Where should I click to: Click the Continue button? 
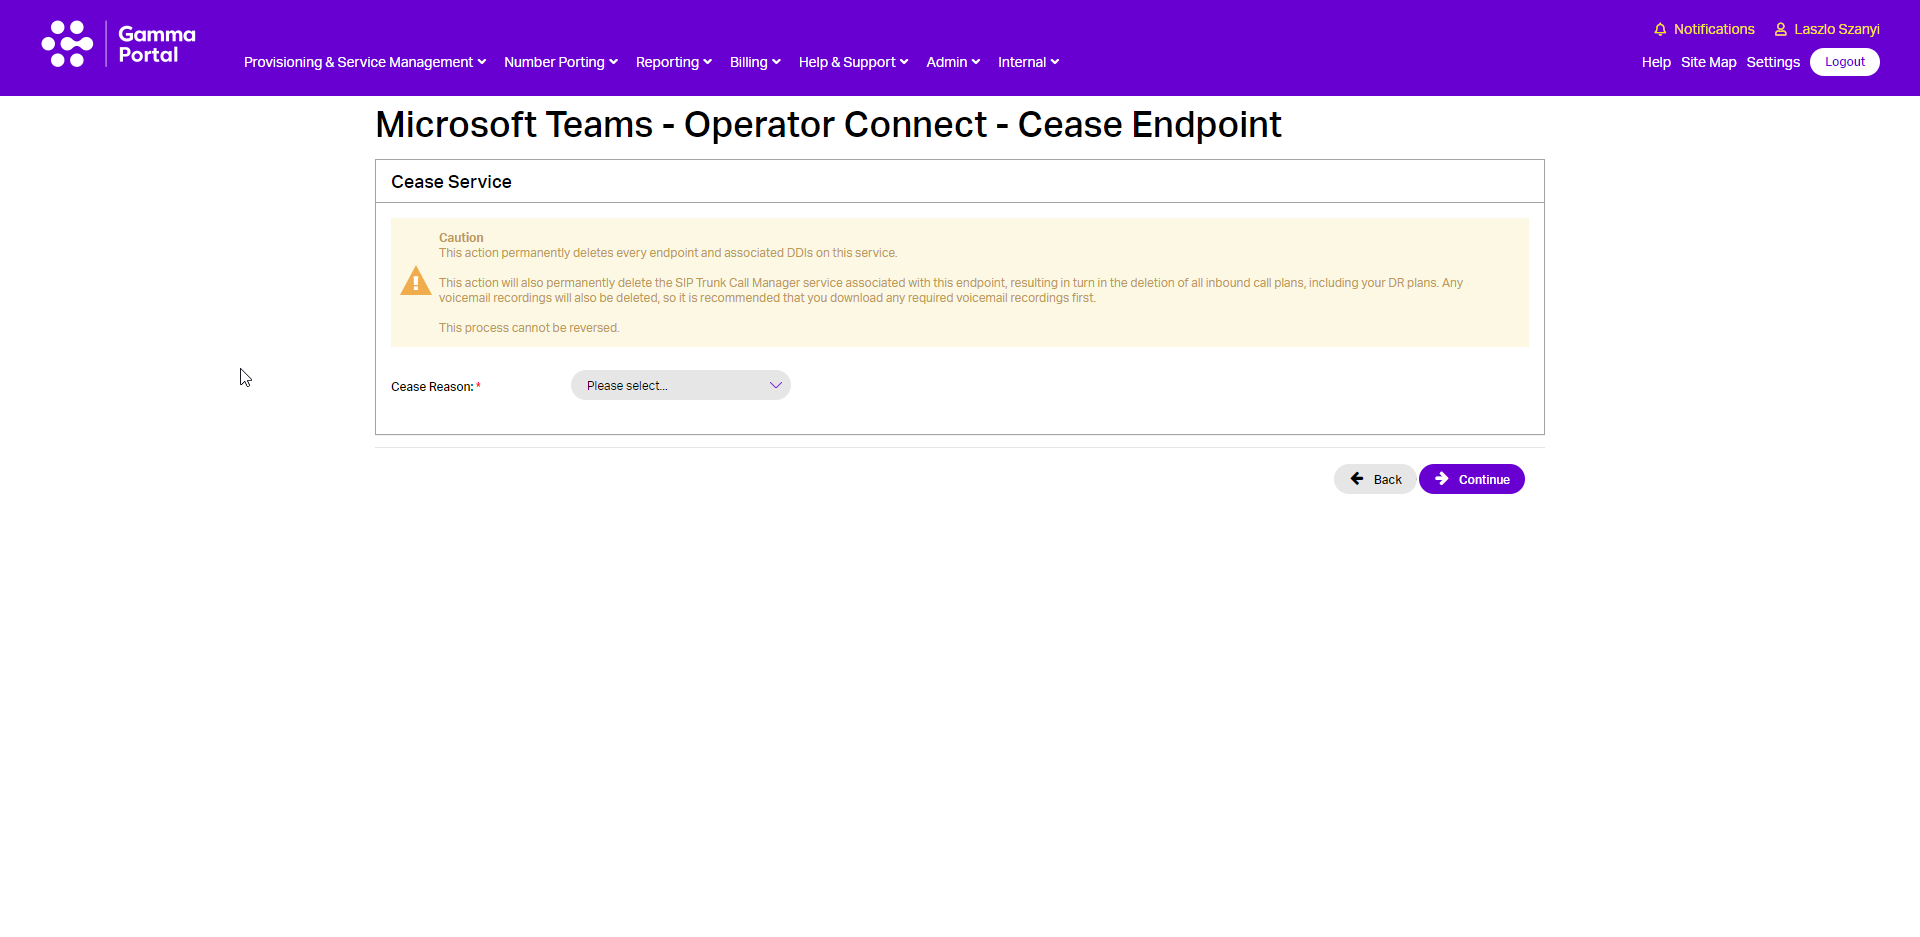click(1472, 479)
